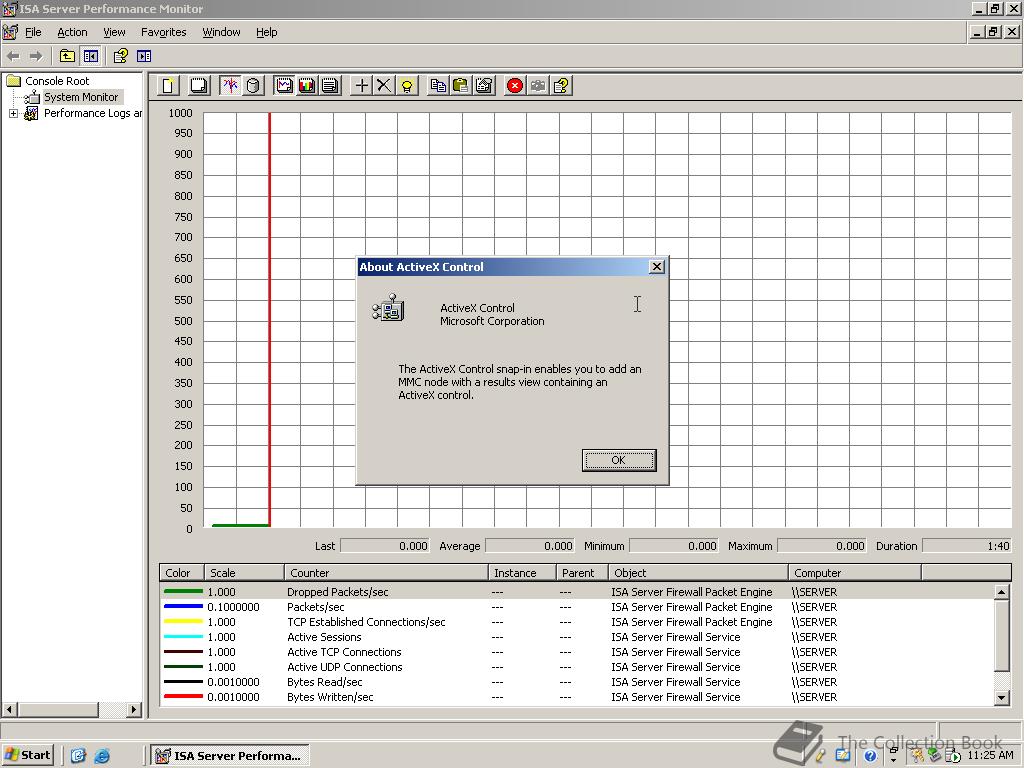Image resolution: width=1024 pixels, height=768 pixels.
Task: Select TCP Established Connections/sec row
Action: [577, 622]
